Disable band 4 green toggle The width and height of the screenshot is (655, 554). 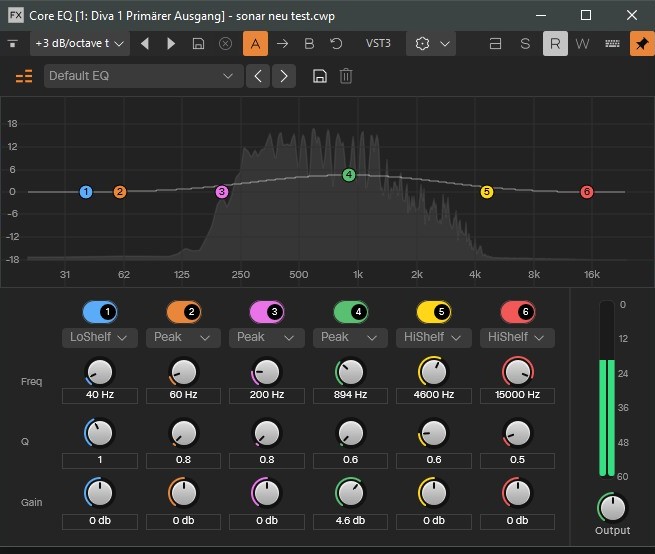coord(350,311)
